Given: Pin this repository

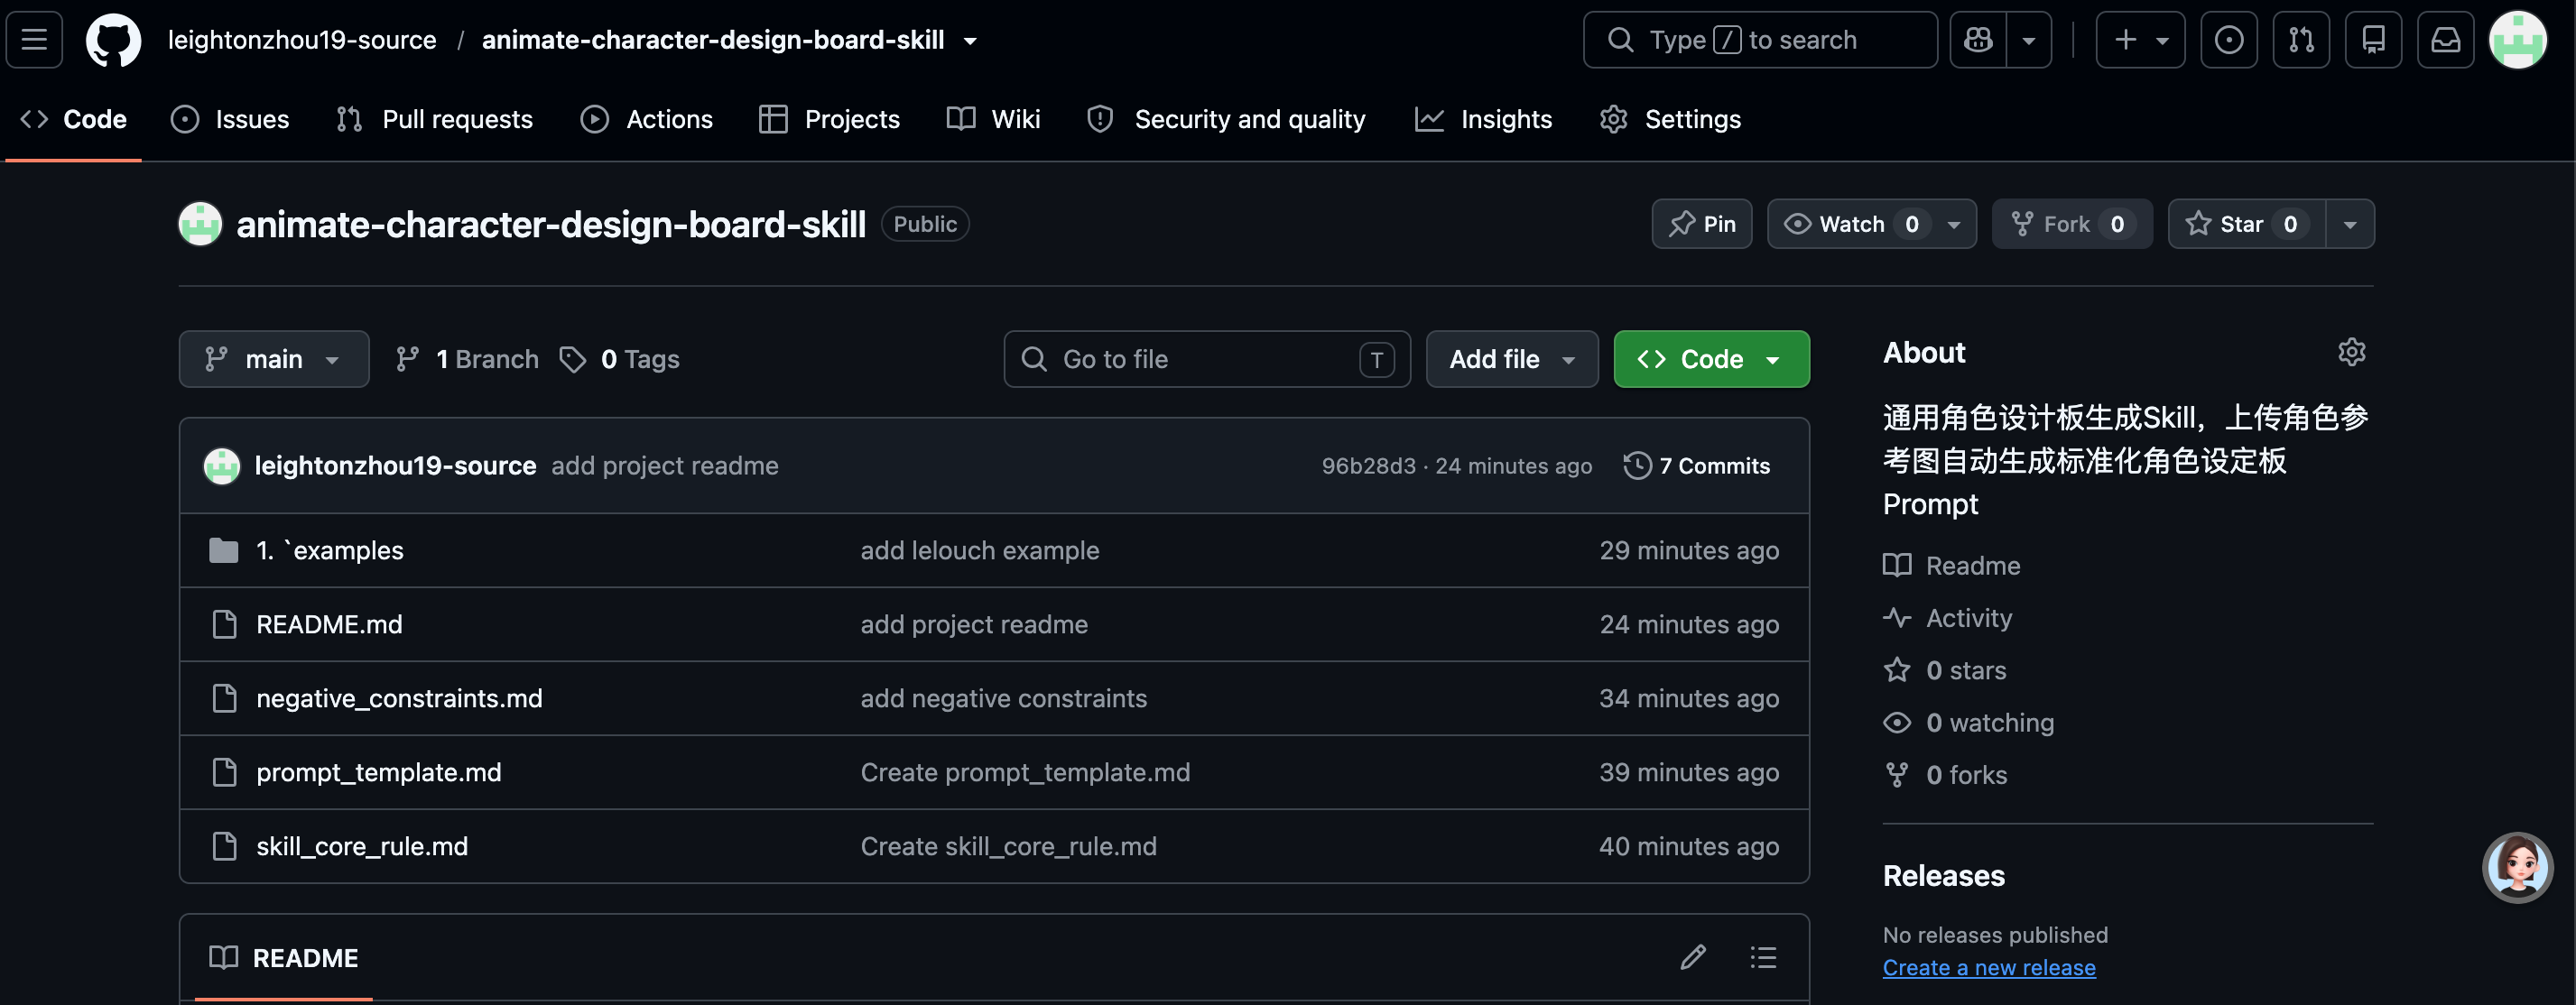Looking at the screenshot, I should pyautogui.click(x=1701, y=224).
